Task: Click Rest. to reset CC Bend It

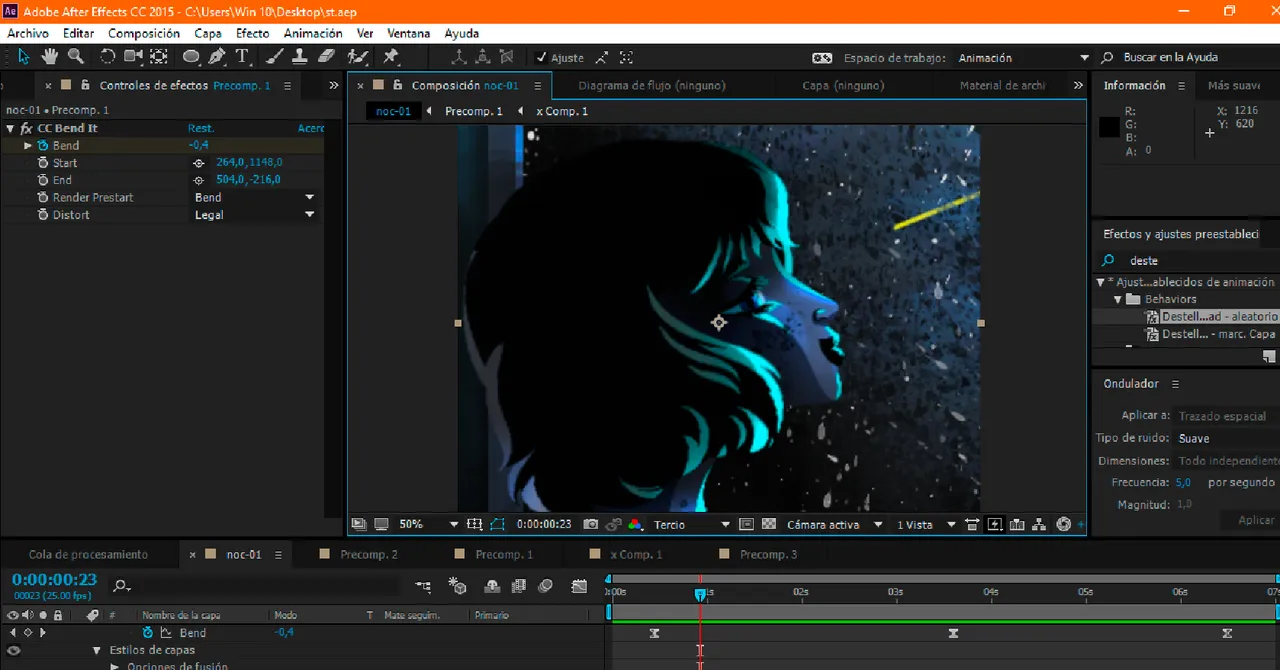Action: pos(201,129)
